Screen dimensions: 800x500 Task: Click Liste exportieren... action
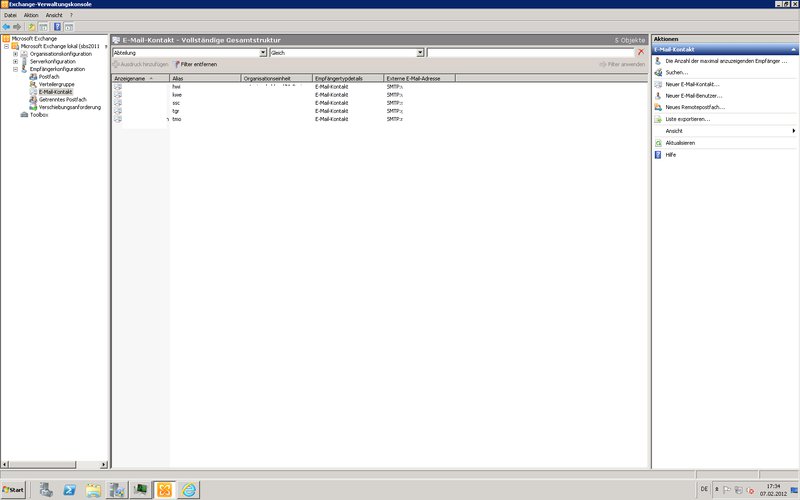[688, 119]
